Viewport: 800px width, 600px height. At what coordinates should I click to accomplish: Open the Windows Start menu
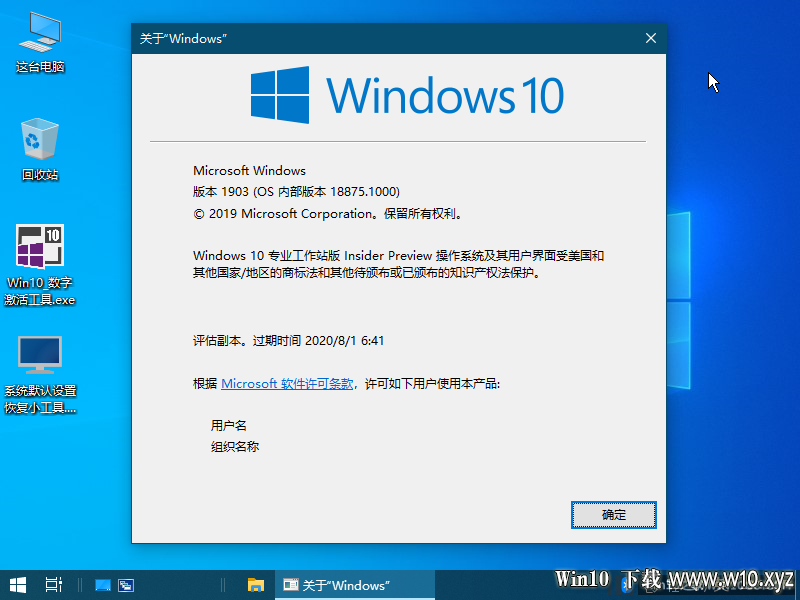pos(18,585)
